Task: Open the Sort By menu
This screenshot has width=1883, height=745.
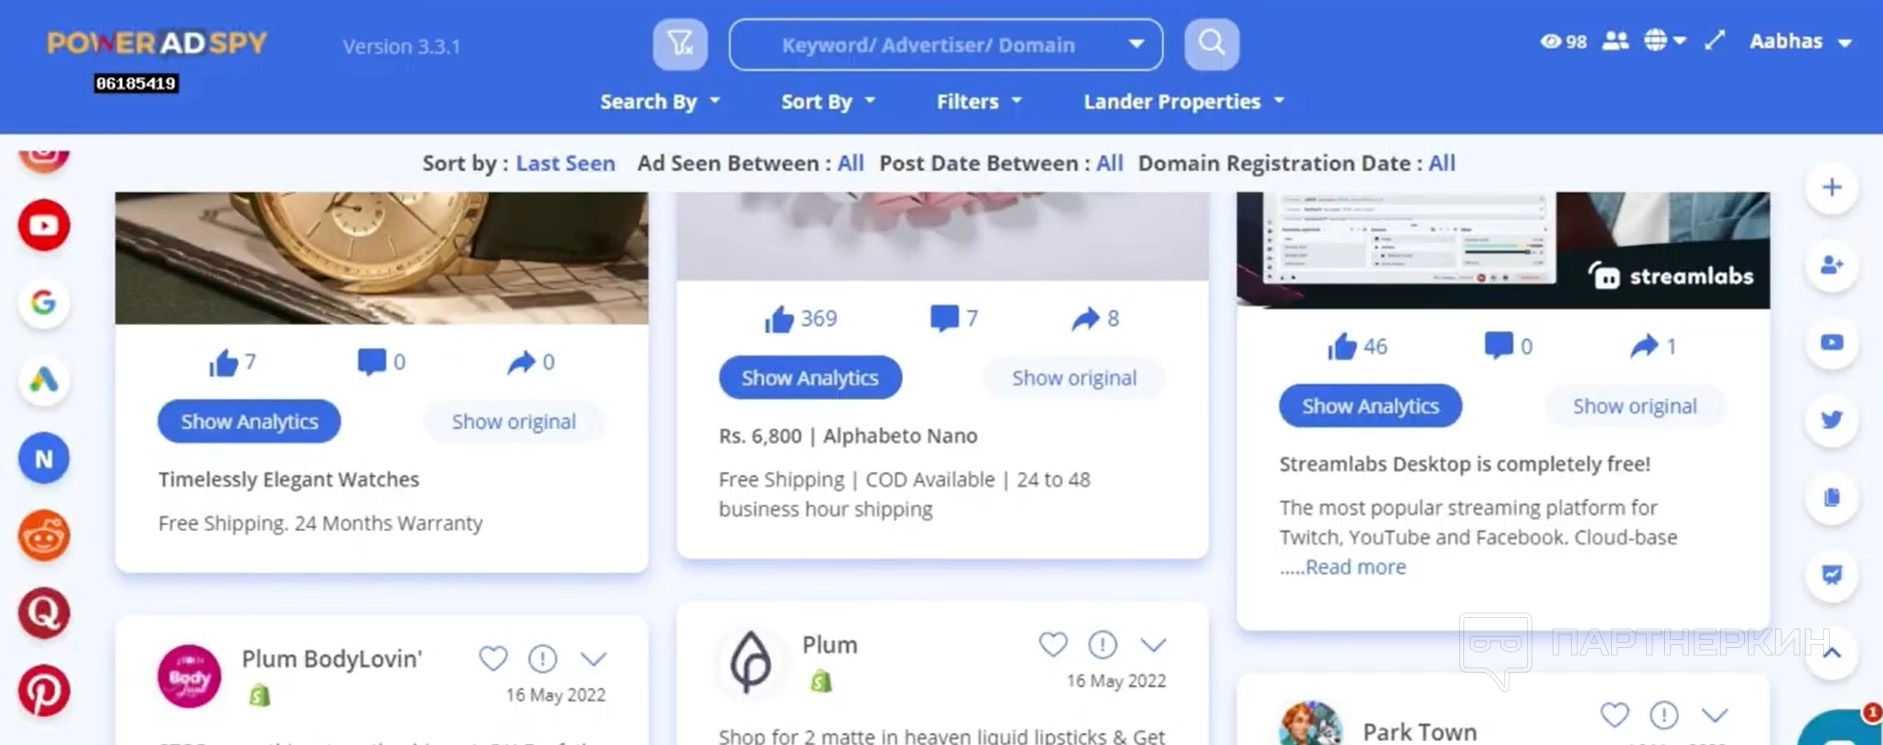Action: [828, 101]
